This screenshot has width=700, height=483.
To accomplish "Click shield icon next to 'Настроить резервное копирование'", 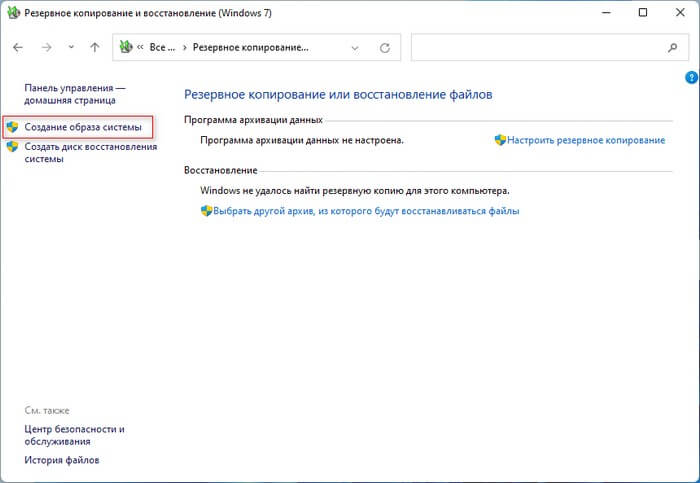I will [x=500, y=140].
